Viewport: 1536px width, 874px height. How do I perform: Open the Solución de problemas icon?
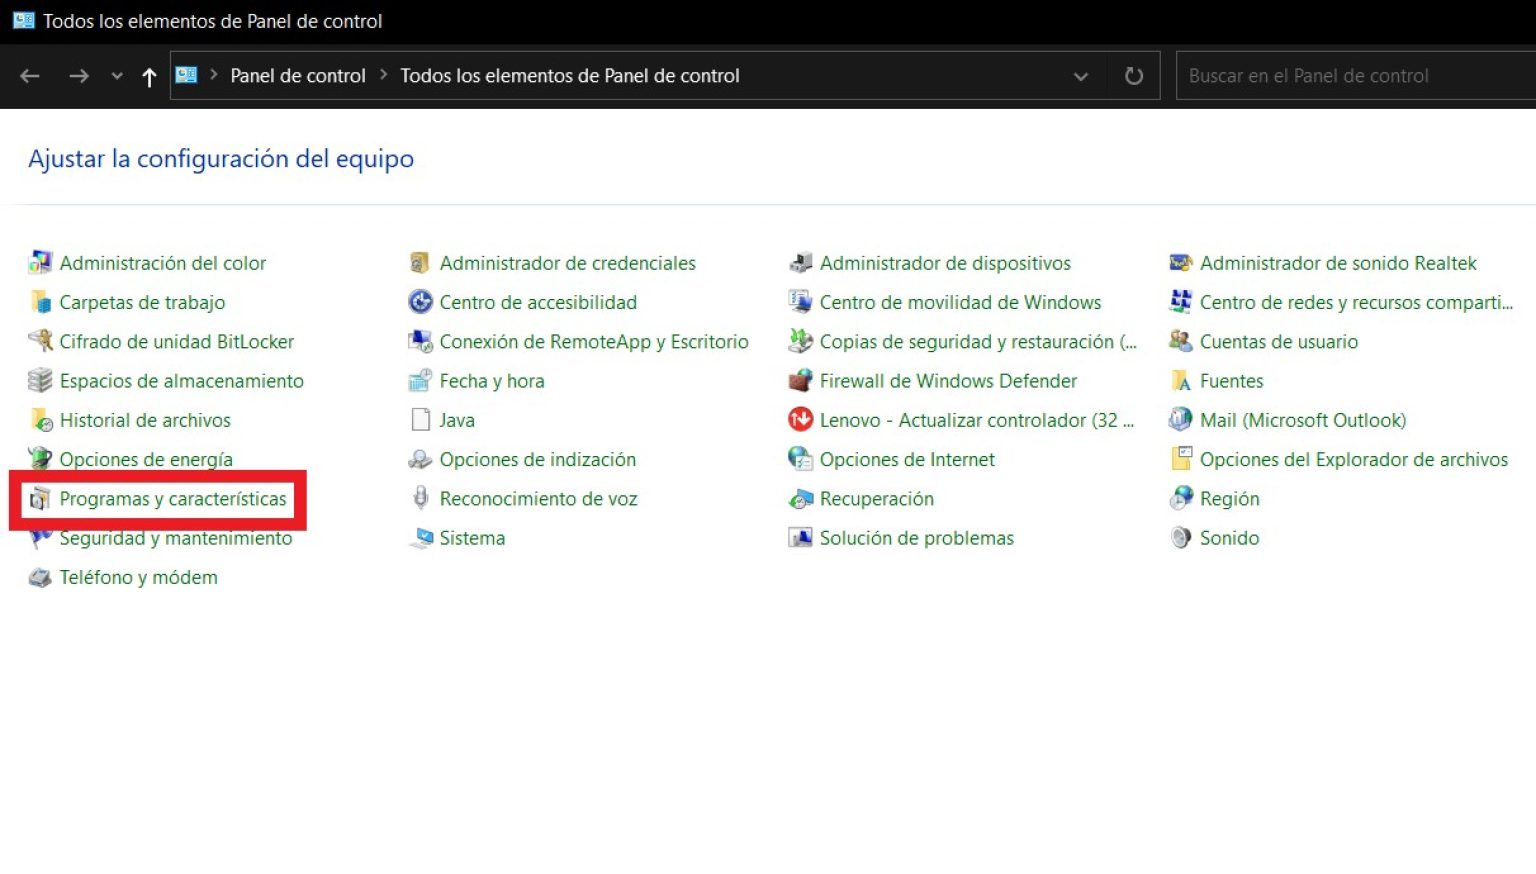(x=800, y=538)
